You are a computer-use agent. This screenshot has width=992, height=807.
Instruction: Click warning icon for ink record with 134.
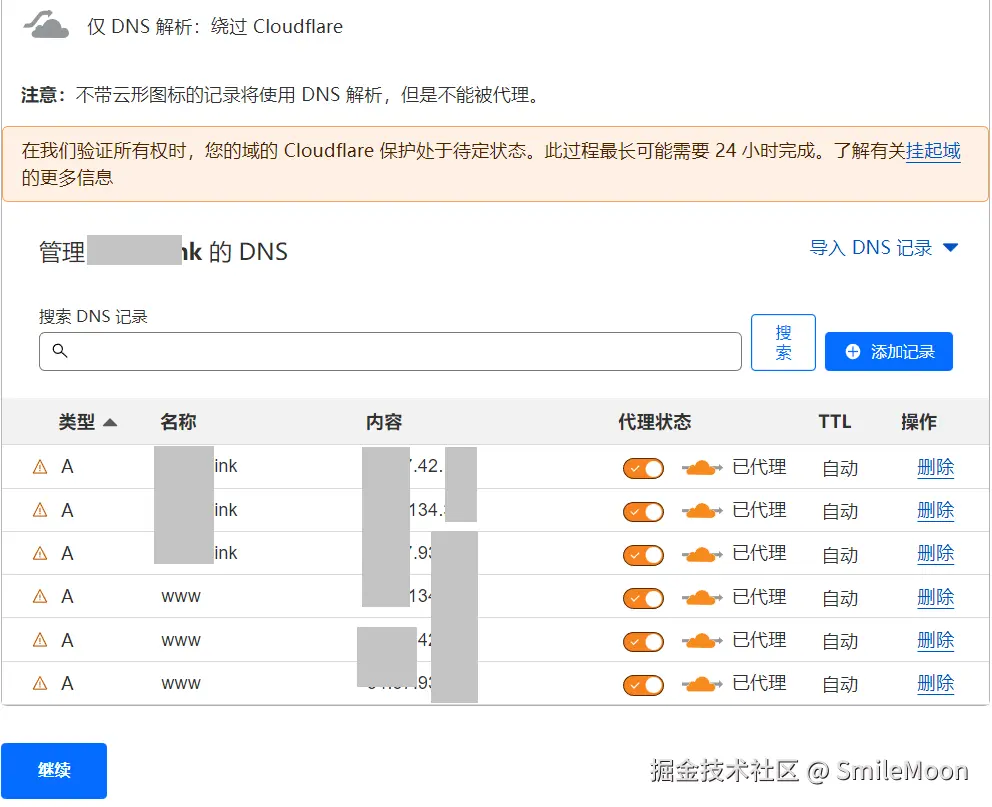40,510
